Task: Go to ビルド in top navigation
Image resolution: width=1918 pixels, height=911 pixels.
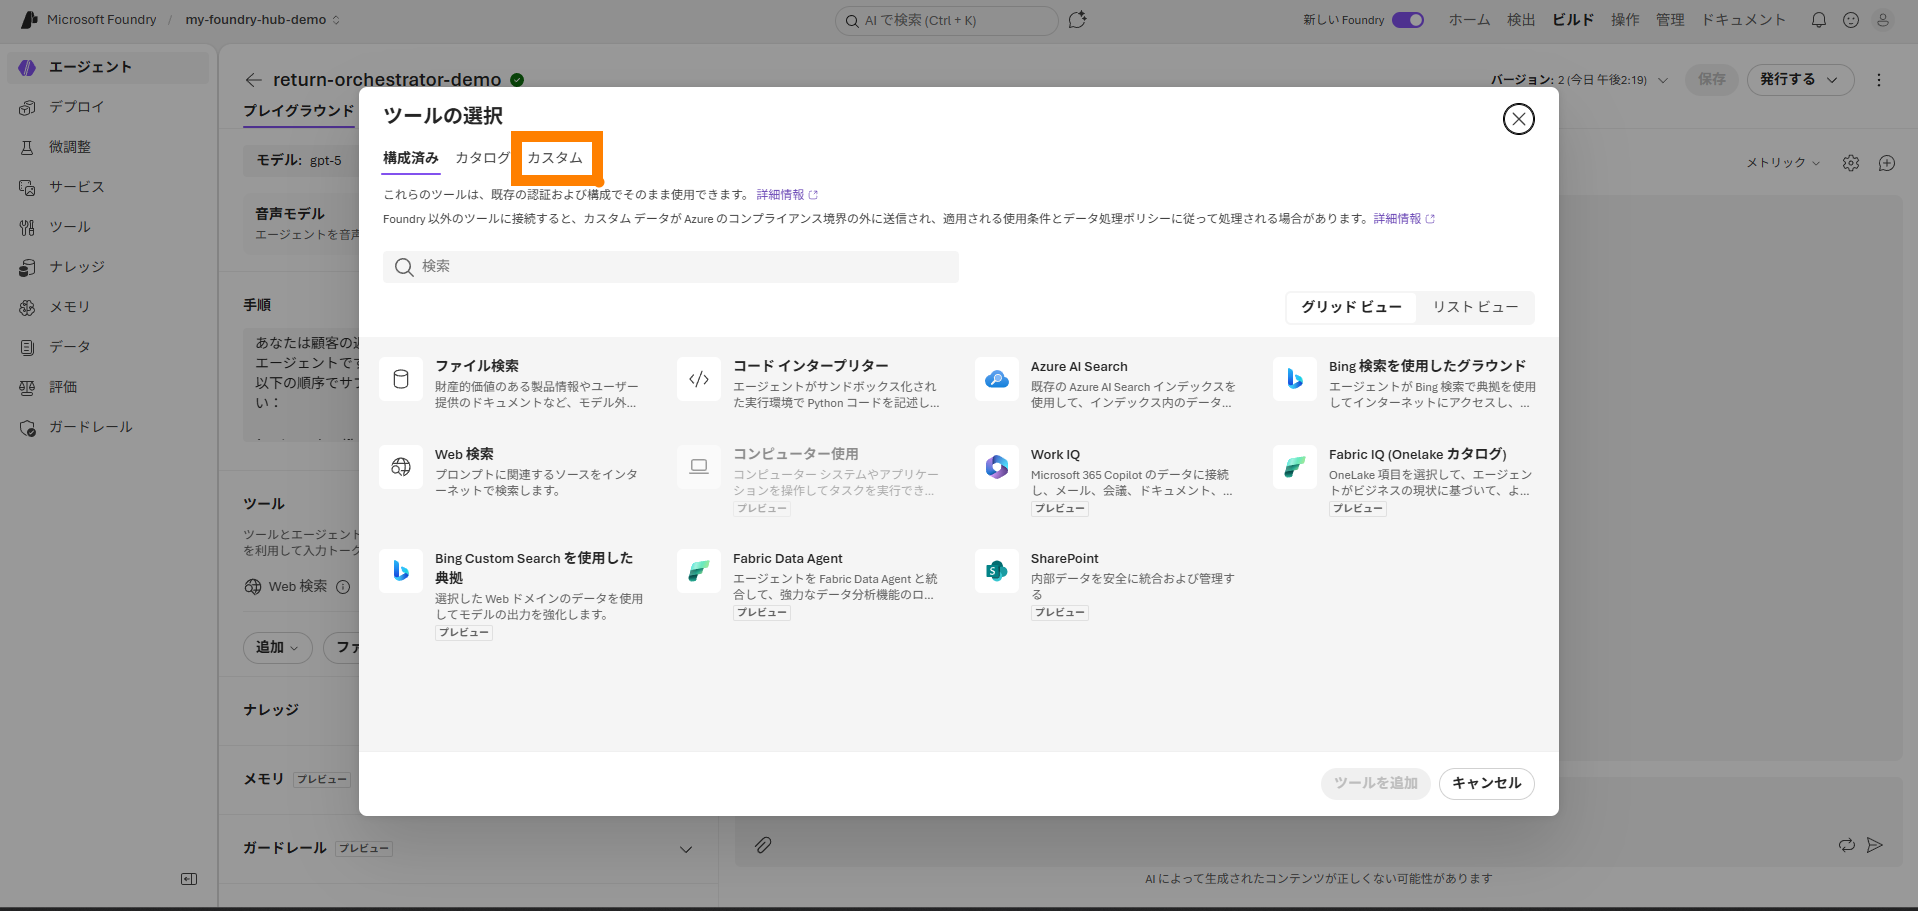Action: (x=1573, y=20)
